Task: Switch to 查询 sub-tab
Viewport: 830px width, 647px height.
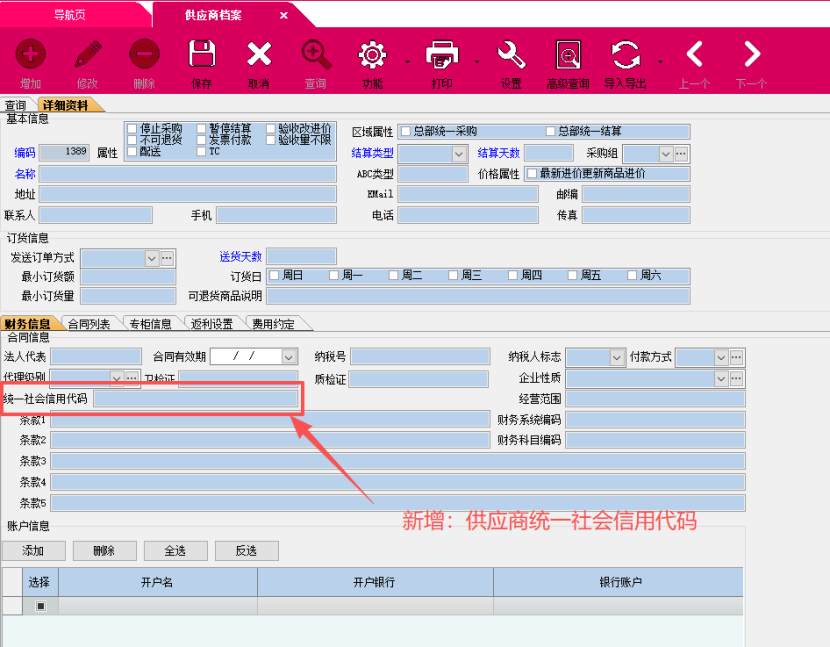Action: click(x=16, y=105)
